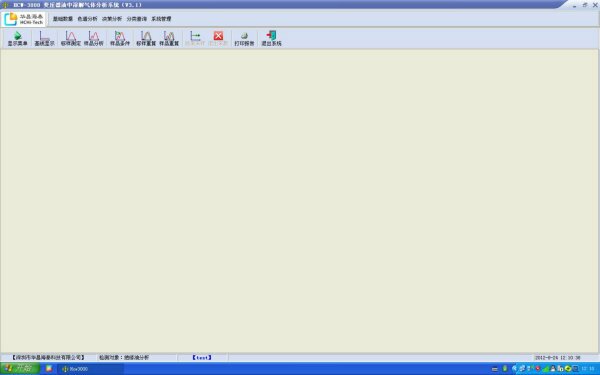Open the 基线显示 baseline display tool
The width and height of the screenshot is (600, 375).
44,39
